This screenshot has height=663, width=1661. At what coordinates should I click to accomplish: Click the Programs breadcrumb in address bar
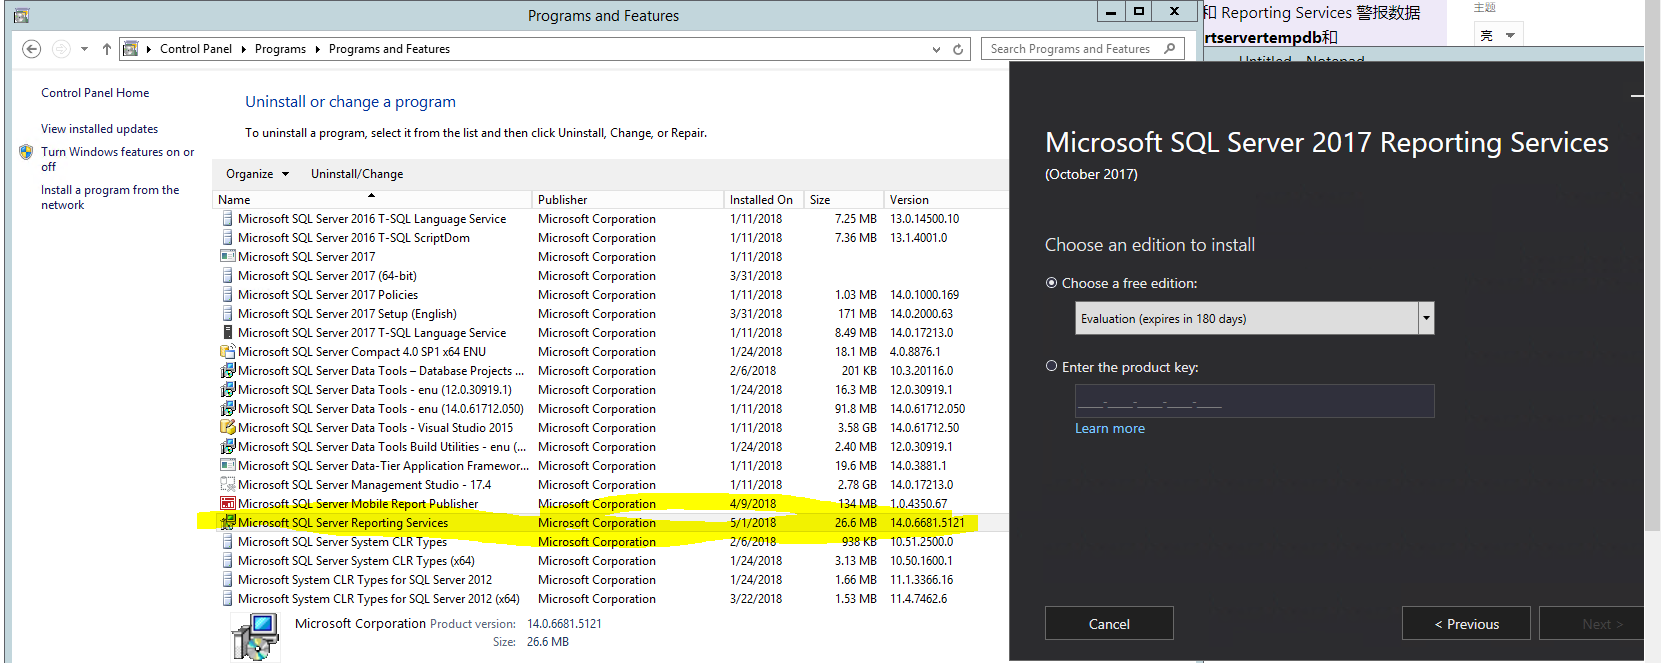pos(280,49)
